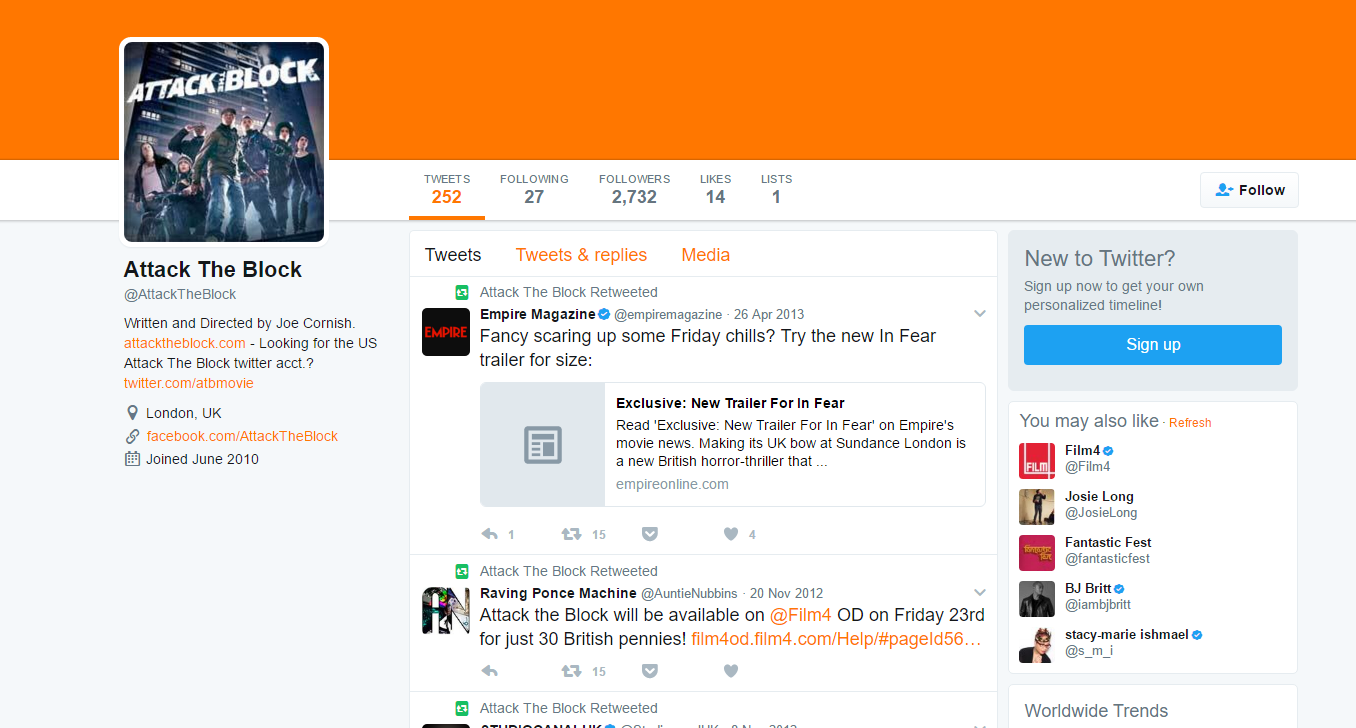Select the Tweets timeline tab
Viewport: 1356px width, 728px height.
point(453,255)
